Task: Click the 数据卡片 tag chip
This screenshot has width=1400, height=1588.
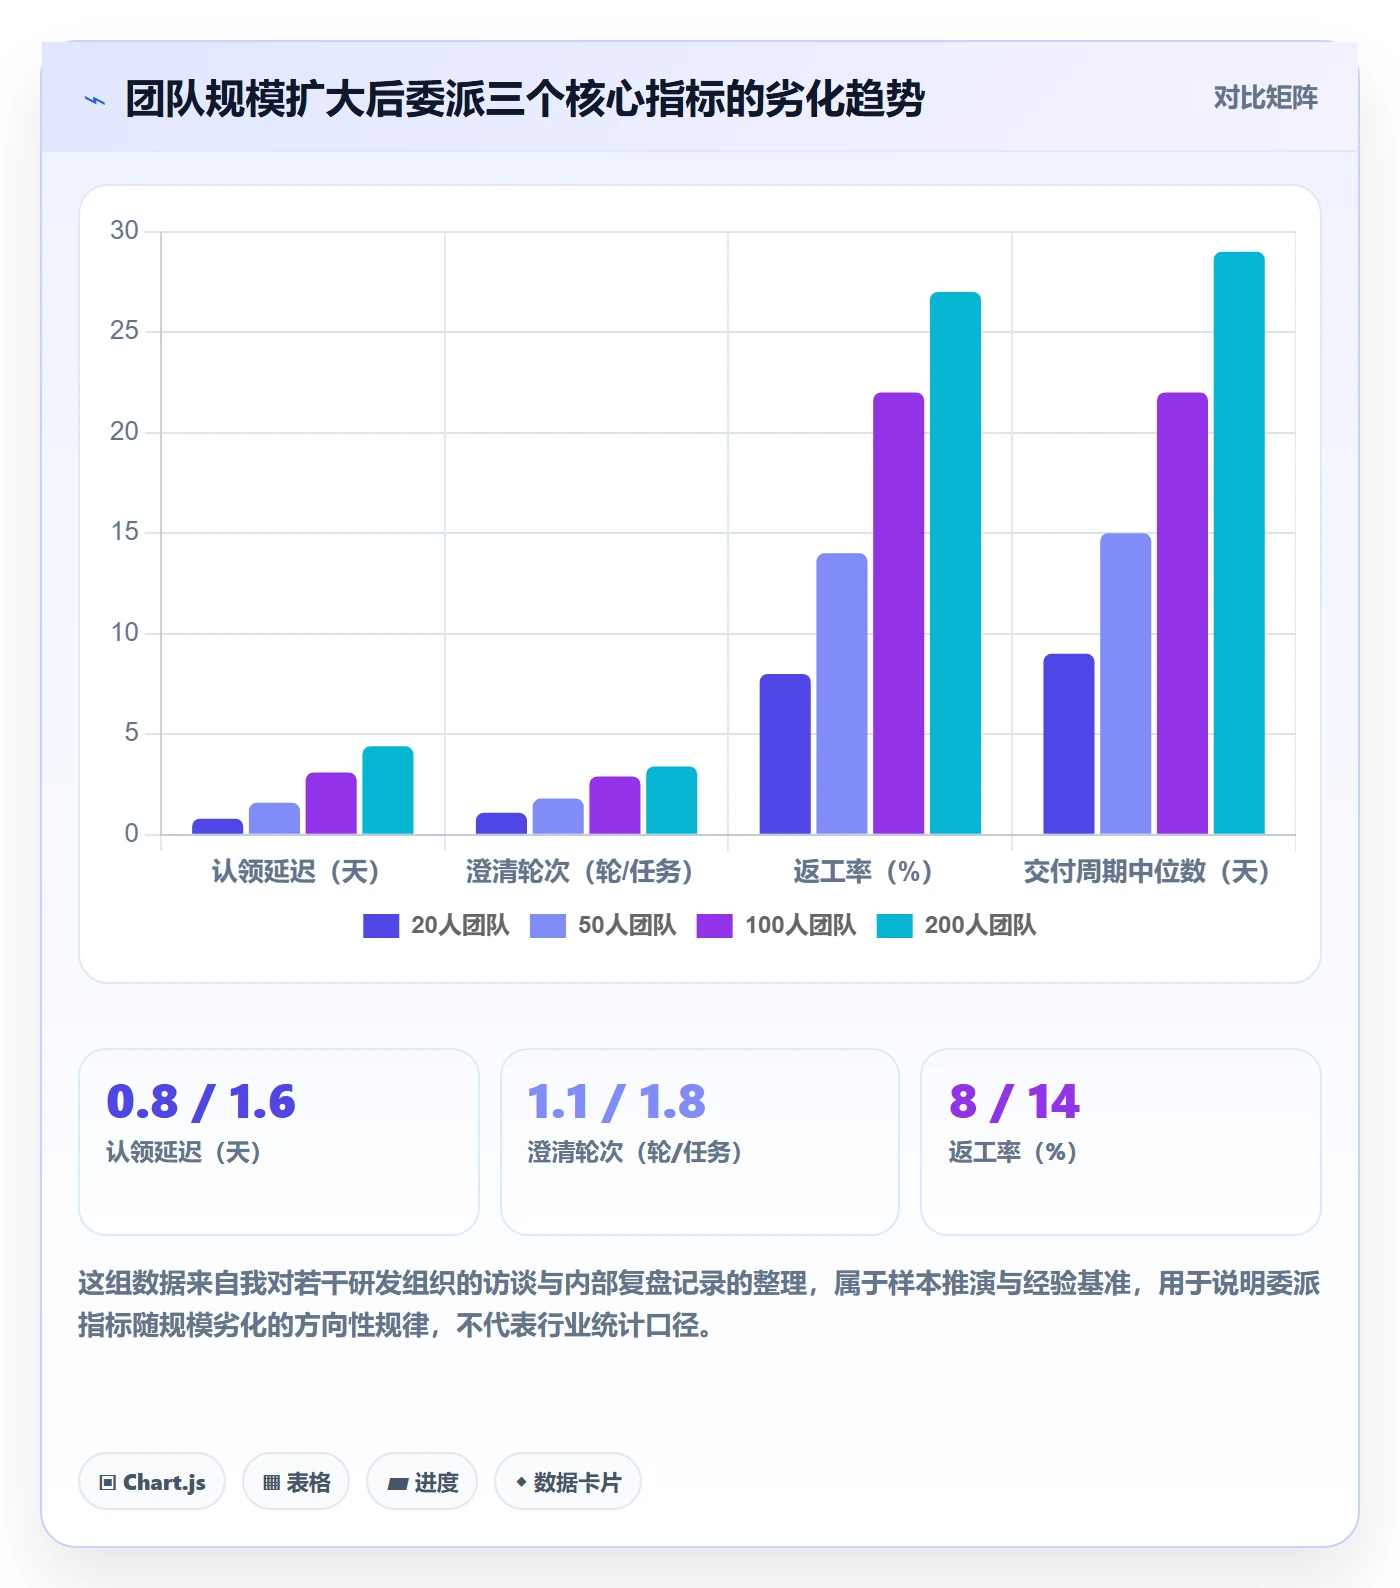Action: [x=568, y=1482]
